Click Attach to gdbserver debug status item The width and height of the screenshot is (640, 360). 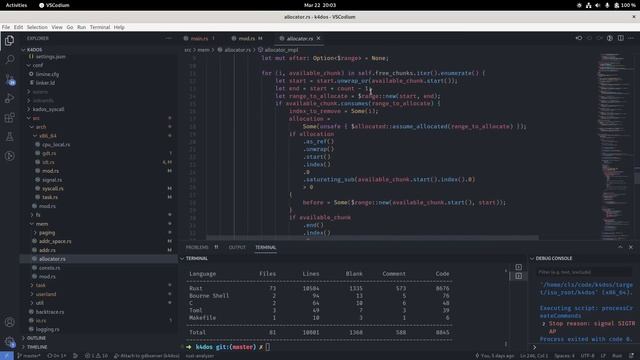pos(146,356)
